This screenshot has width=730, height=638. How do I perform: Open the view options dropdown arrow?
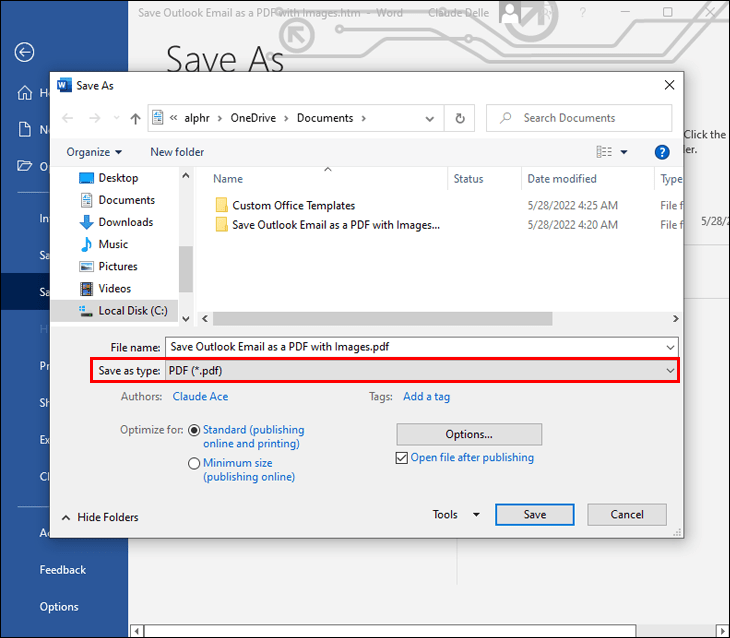(624, 152)
